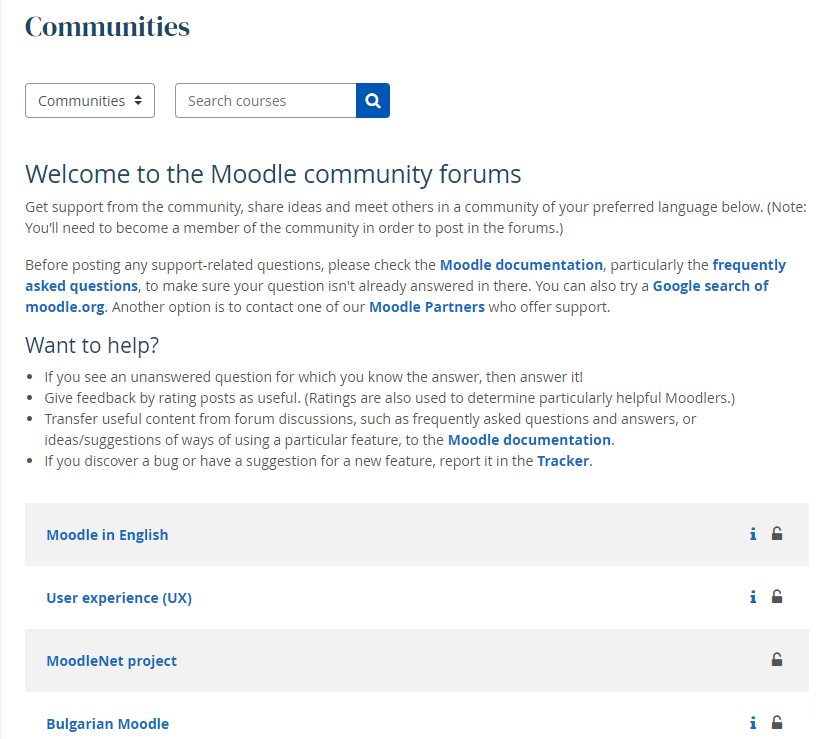View info icon for Bulgarian Moodle
The width and height of the screenshot is (816, 739).
tap(753, 723)
